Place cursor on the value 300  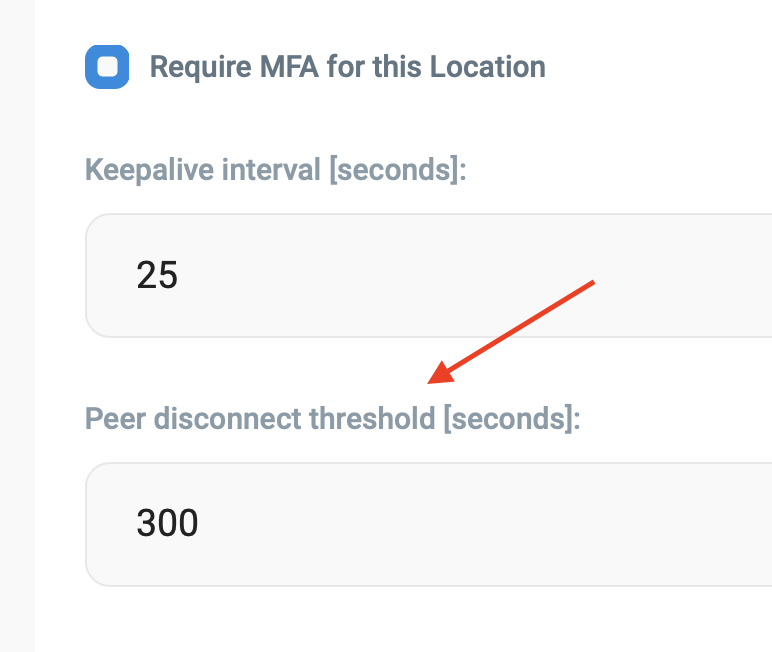pos(167,523)
